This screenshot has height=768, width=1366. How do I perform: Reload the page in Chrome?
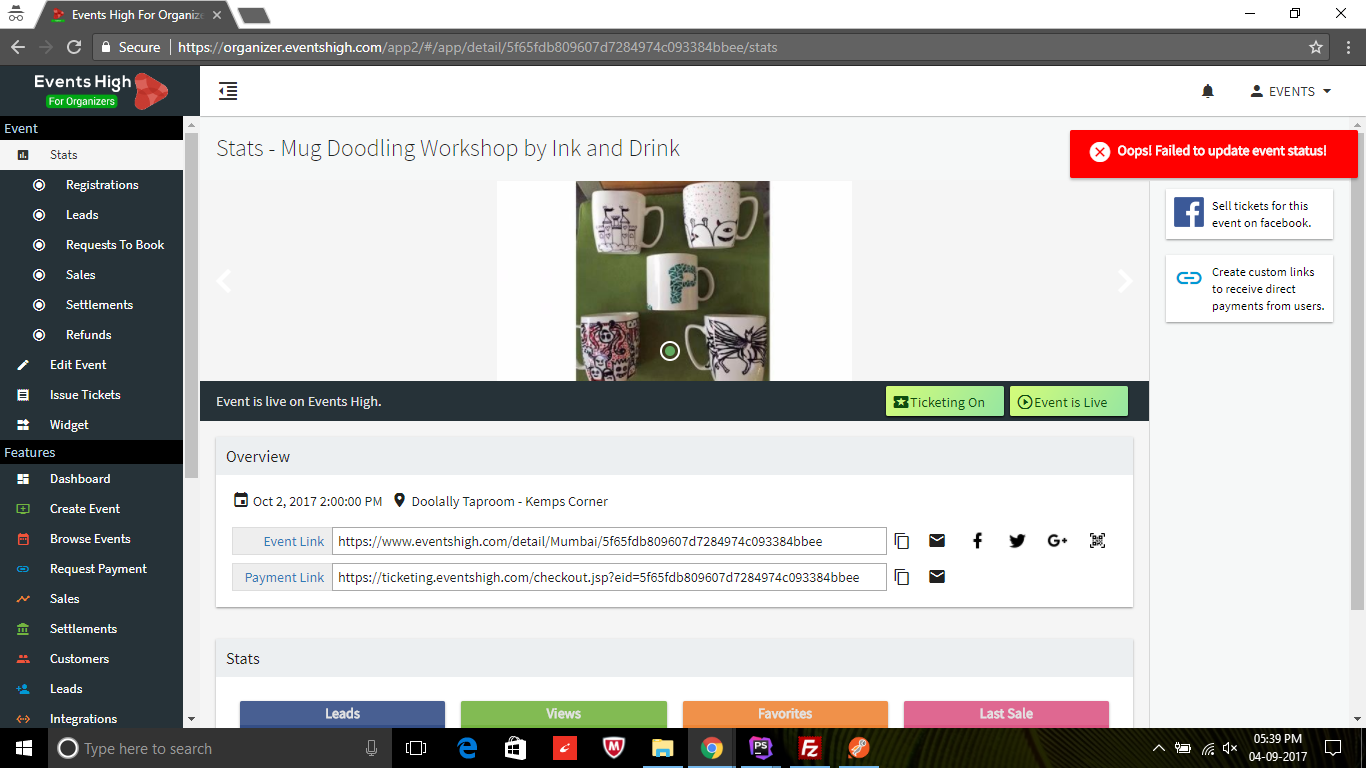[74, 47]
